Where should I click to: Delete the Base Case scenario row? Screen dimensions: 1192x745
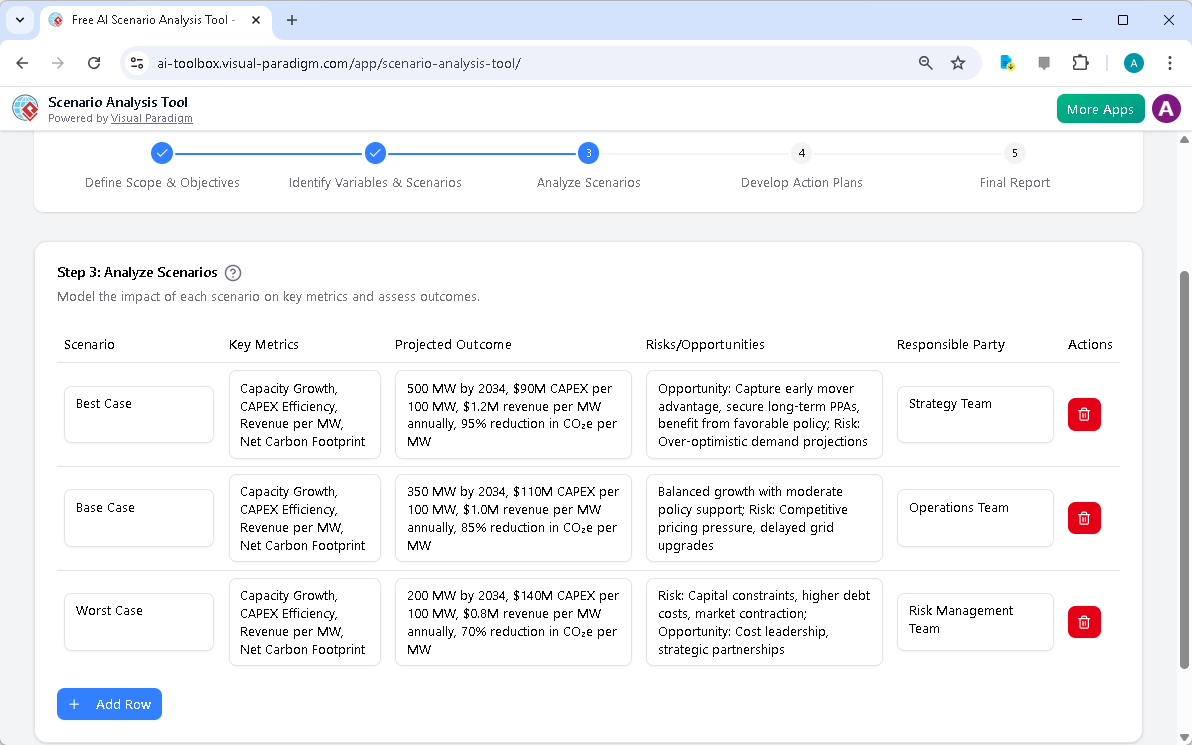click(x=1084, y=518)
